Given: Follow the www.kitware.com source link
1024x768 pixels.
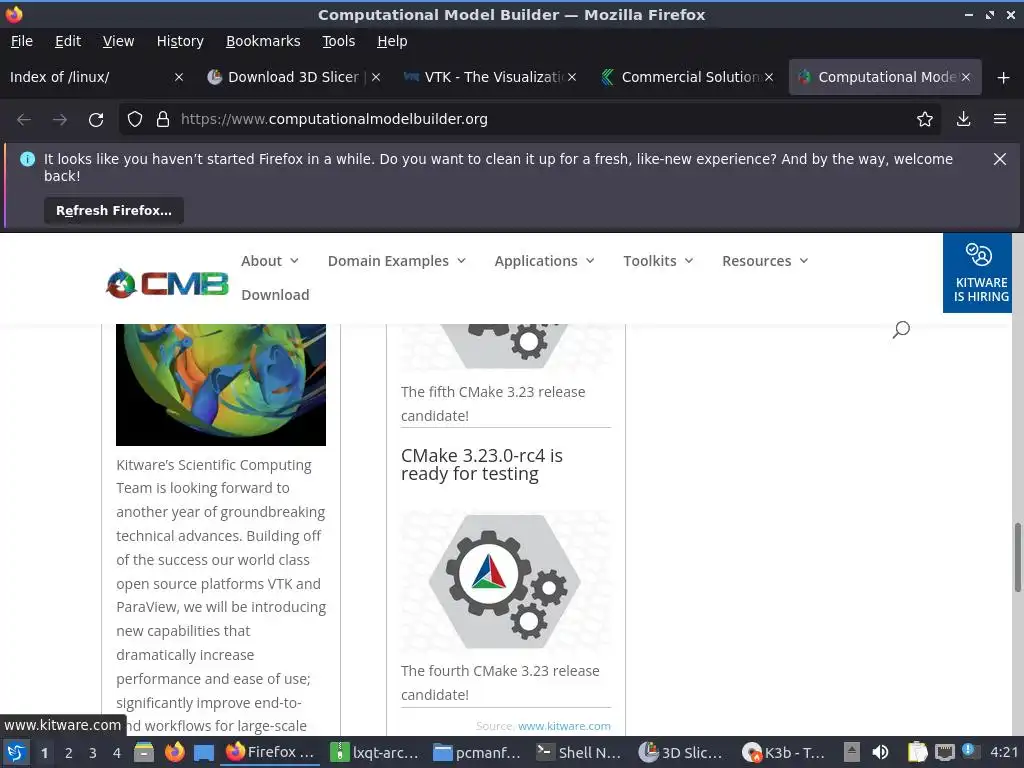Looking at the screenshot, I should [564, 726].
